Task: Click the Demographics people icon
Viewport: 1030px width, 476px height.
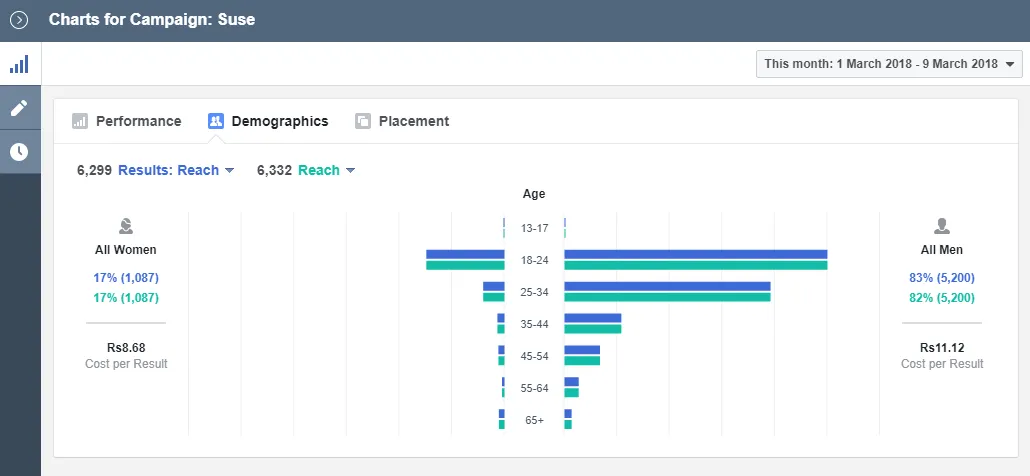Action: 216,121
